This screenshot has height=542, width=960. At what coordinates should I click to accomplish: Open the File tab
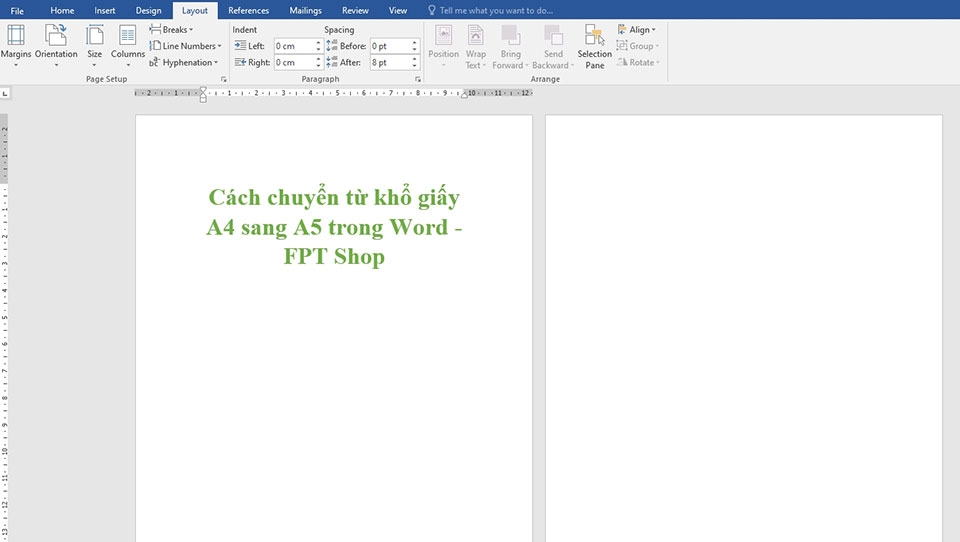17,10
